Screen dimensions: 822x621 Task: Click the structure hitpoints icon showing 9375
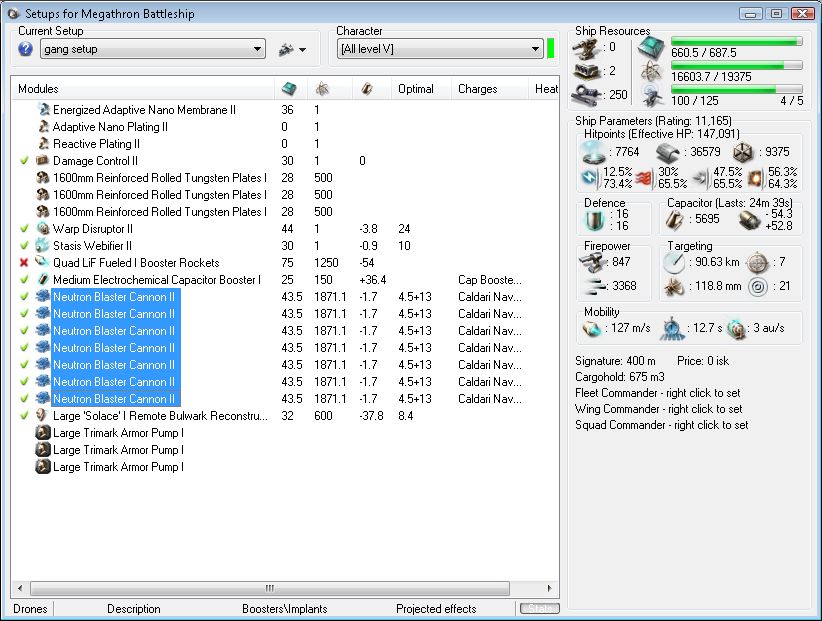[742, 152]
